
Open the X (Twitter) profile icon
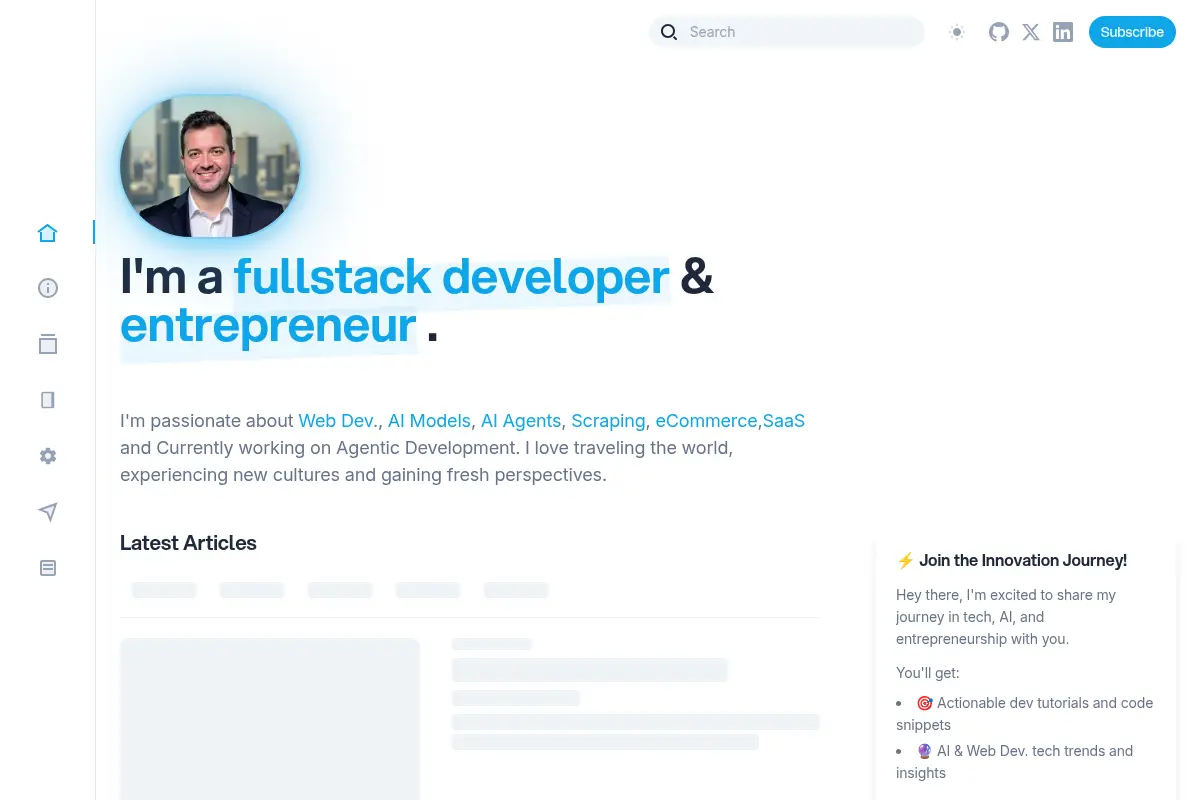tap(1031, 32)
